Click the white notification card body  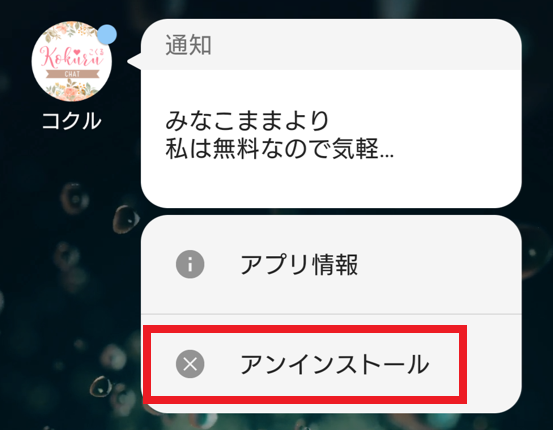331,139
